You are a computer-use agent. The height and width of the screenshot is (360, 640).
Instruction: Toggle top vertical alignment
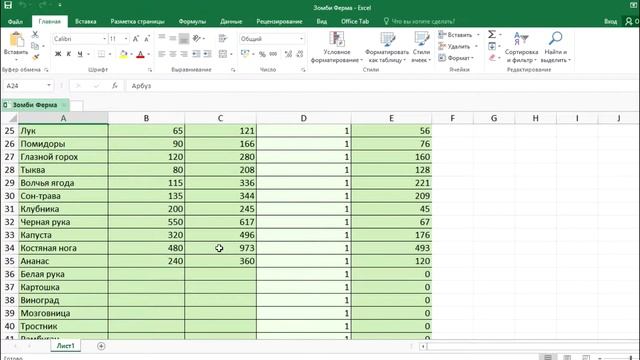162,38
